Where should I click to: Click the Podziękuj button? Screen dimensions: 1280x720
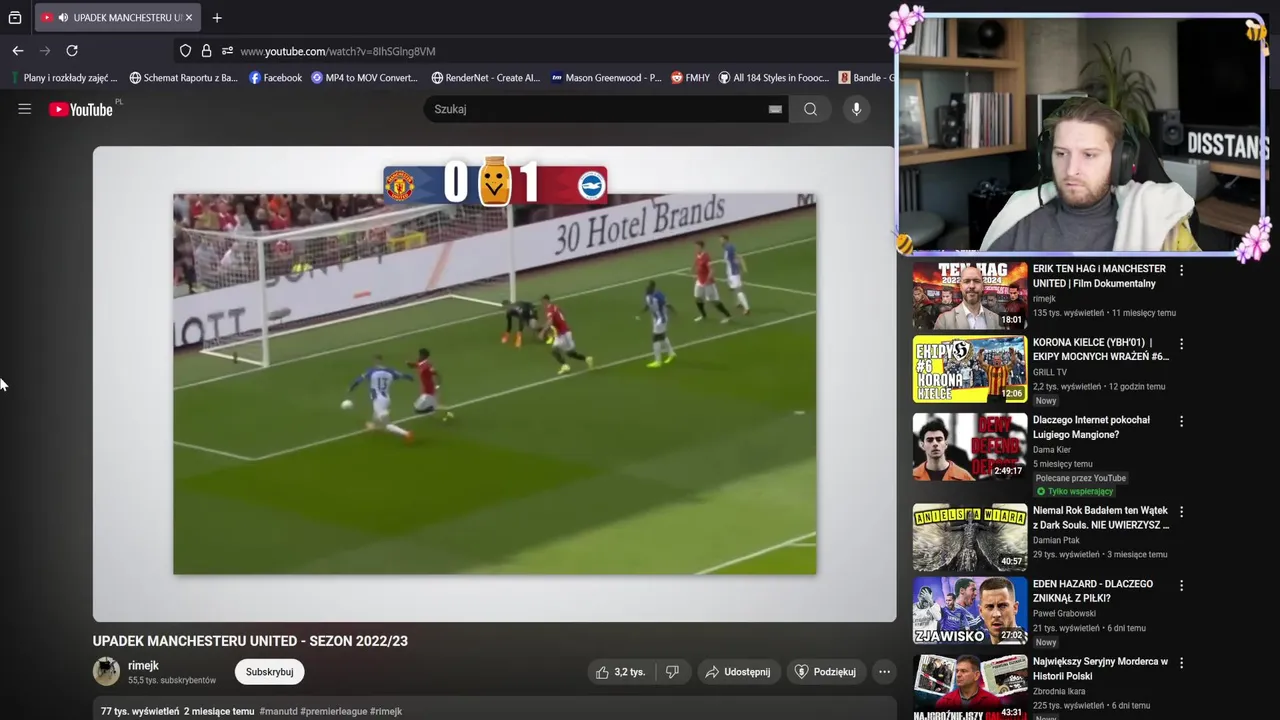(x=825, y=672)
